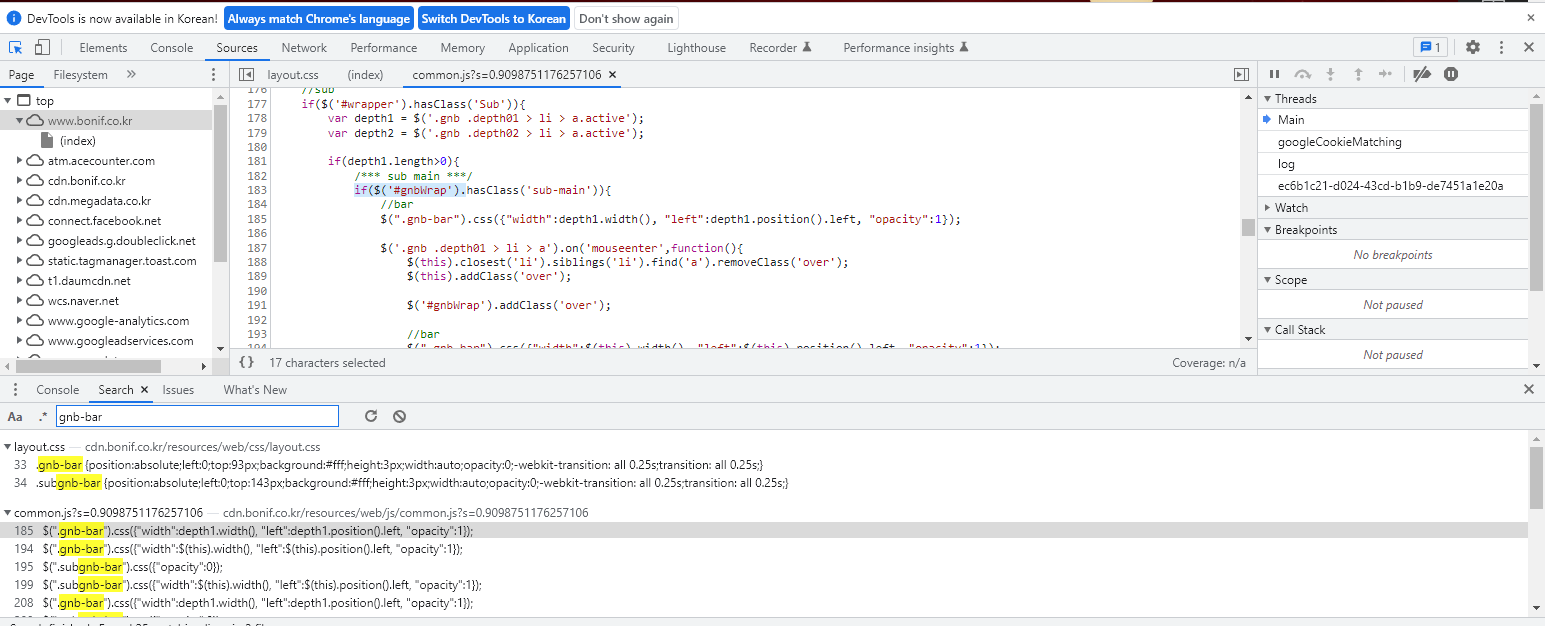Open the Page pane three-dot menu
The height and width of the screenshot is (626, 1545).
point(213,75)
